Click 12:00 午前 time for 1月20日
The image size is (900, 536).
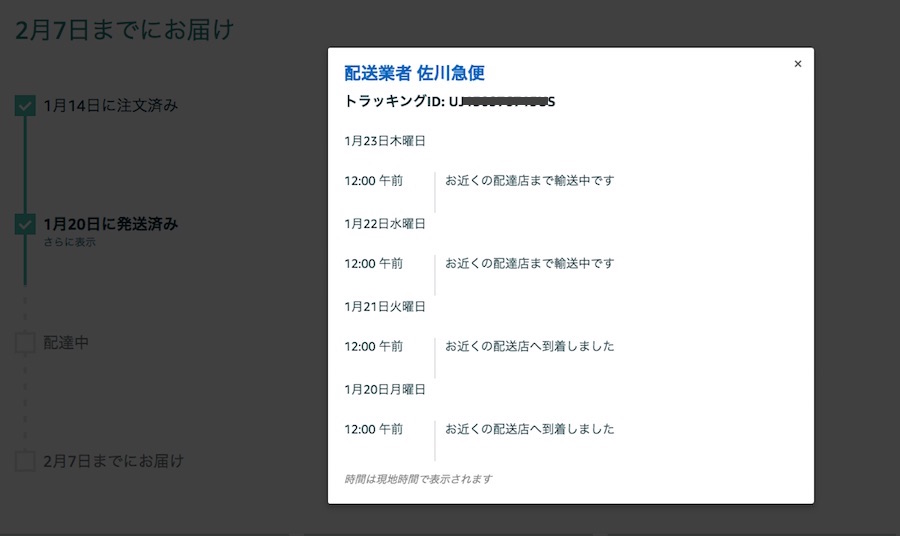374,429
